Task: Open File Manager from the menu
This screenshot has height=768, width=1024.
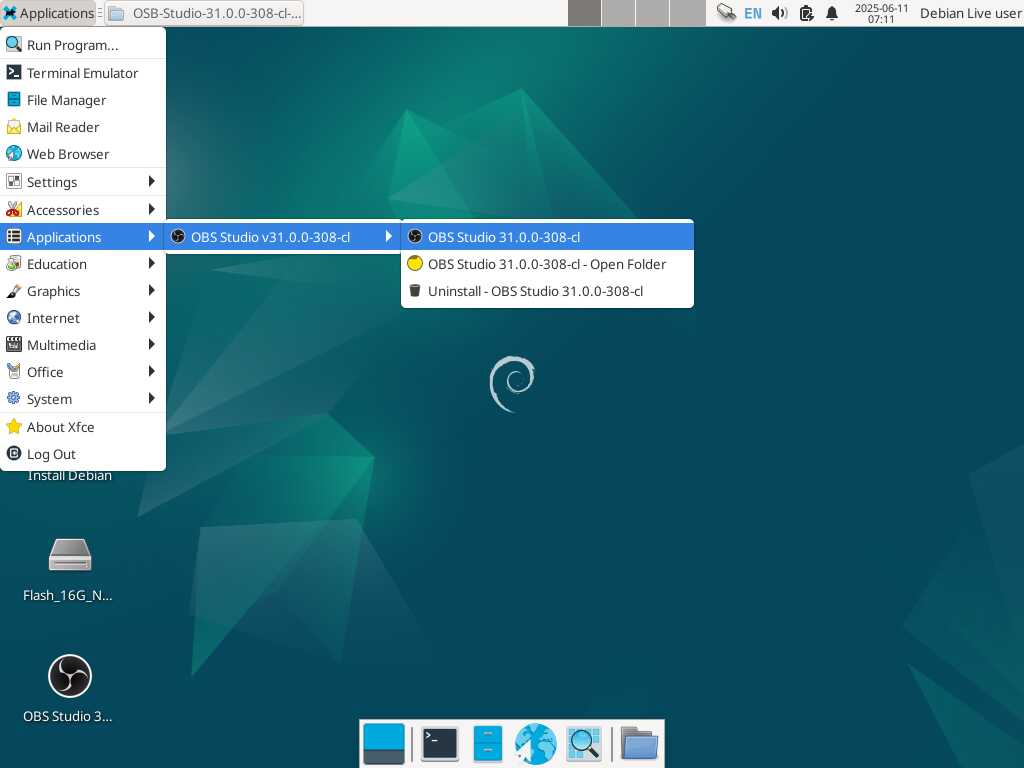Action: pyautogui.click(x=83, y=100)
